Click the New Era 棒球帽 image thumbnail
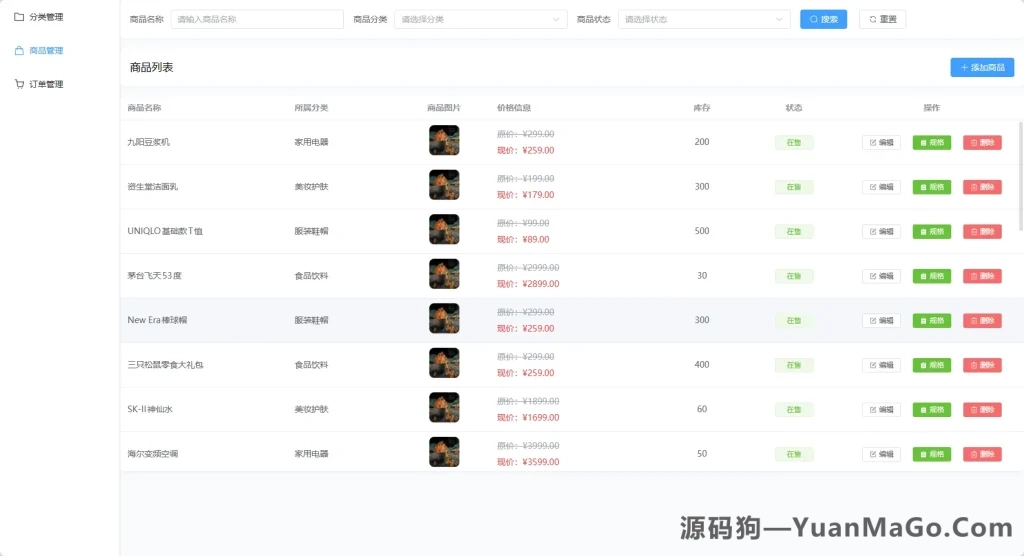Image resolution: width=1024 pixels, height=556 pixels. coord(444,318)
